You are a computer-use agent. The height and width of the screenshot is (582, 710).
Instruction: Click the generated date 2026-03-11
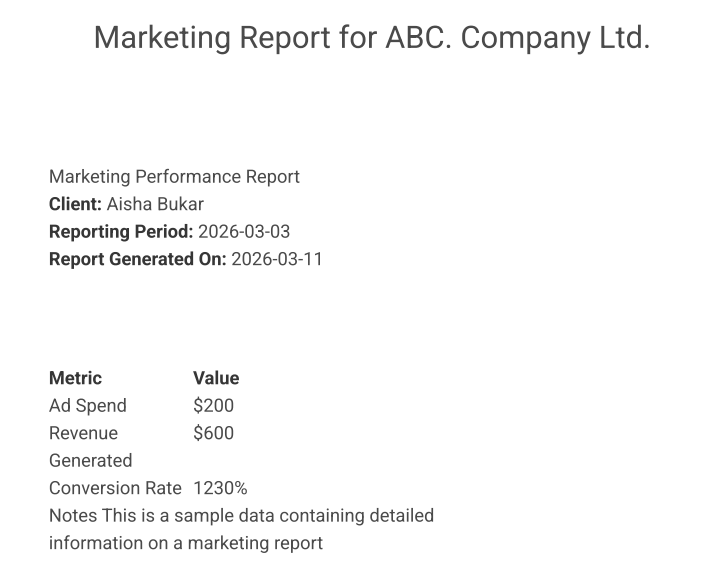(x=277, y=259)
